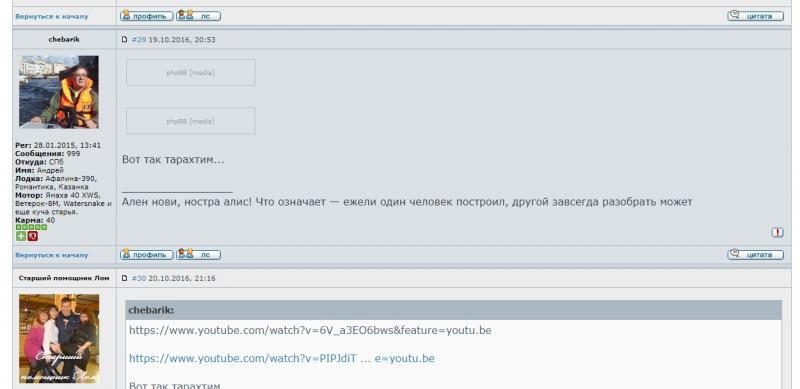This screenshot has width=800, height=389.
Task: Click topmost профиль button
Action: click(x=146, y=15)
